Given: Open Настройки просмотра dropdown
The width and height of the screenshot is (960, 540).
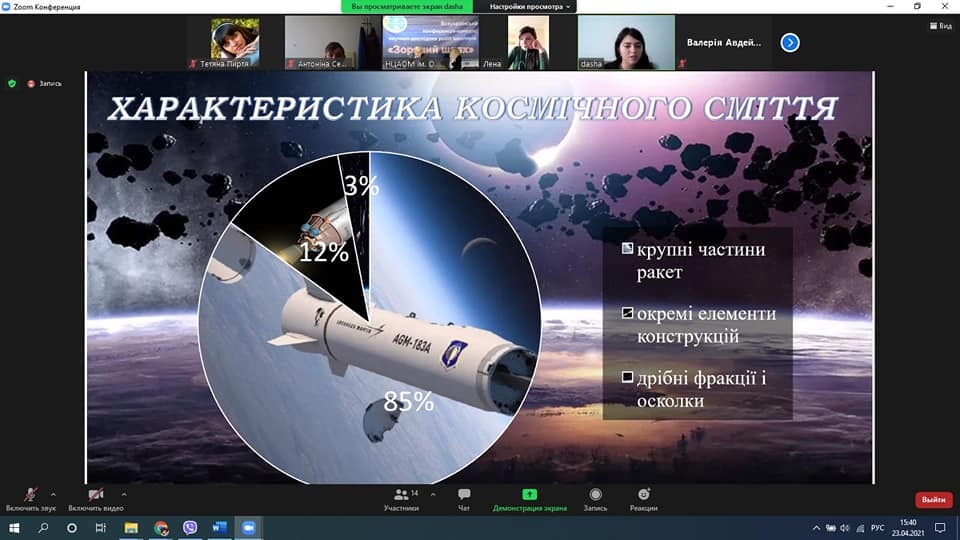Looking at the screenshot, I should click(530, 6).
